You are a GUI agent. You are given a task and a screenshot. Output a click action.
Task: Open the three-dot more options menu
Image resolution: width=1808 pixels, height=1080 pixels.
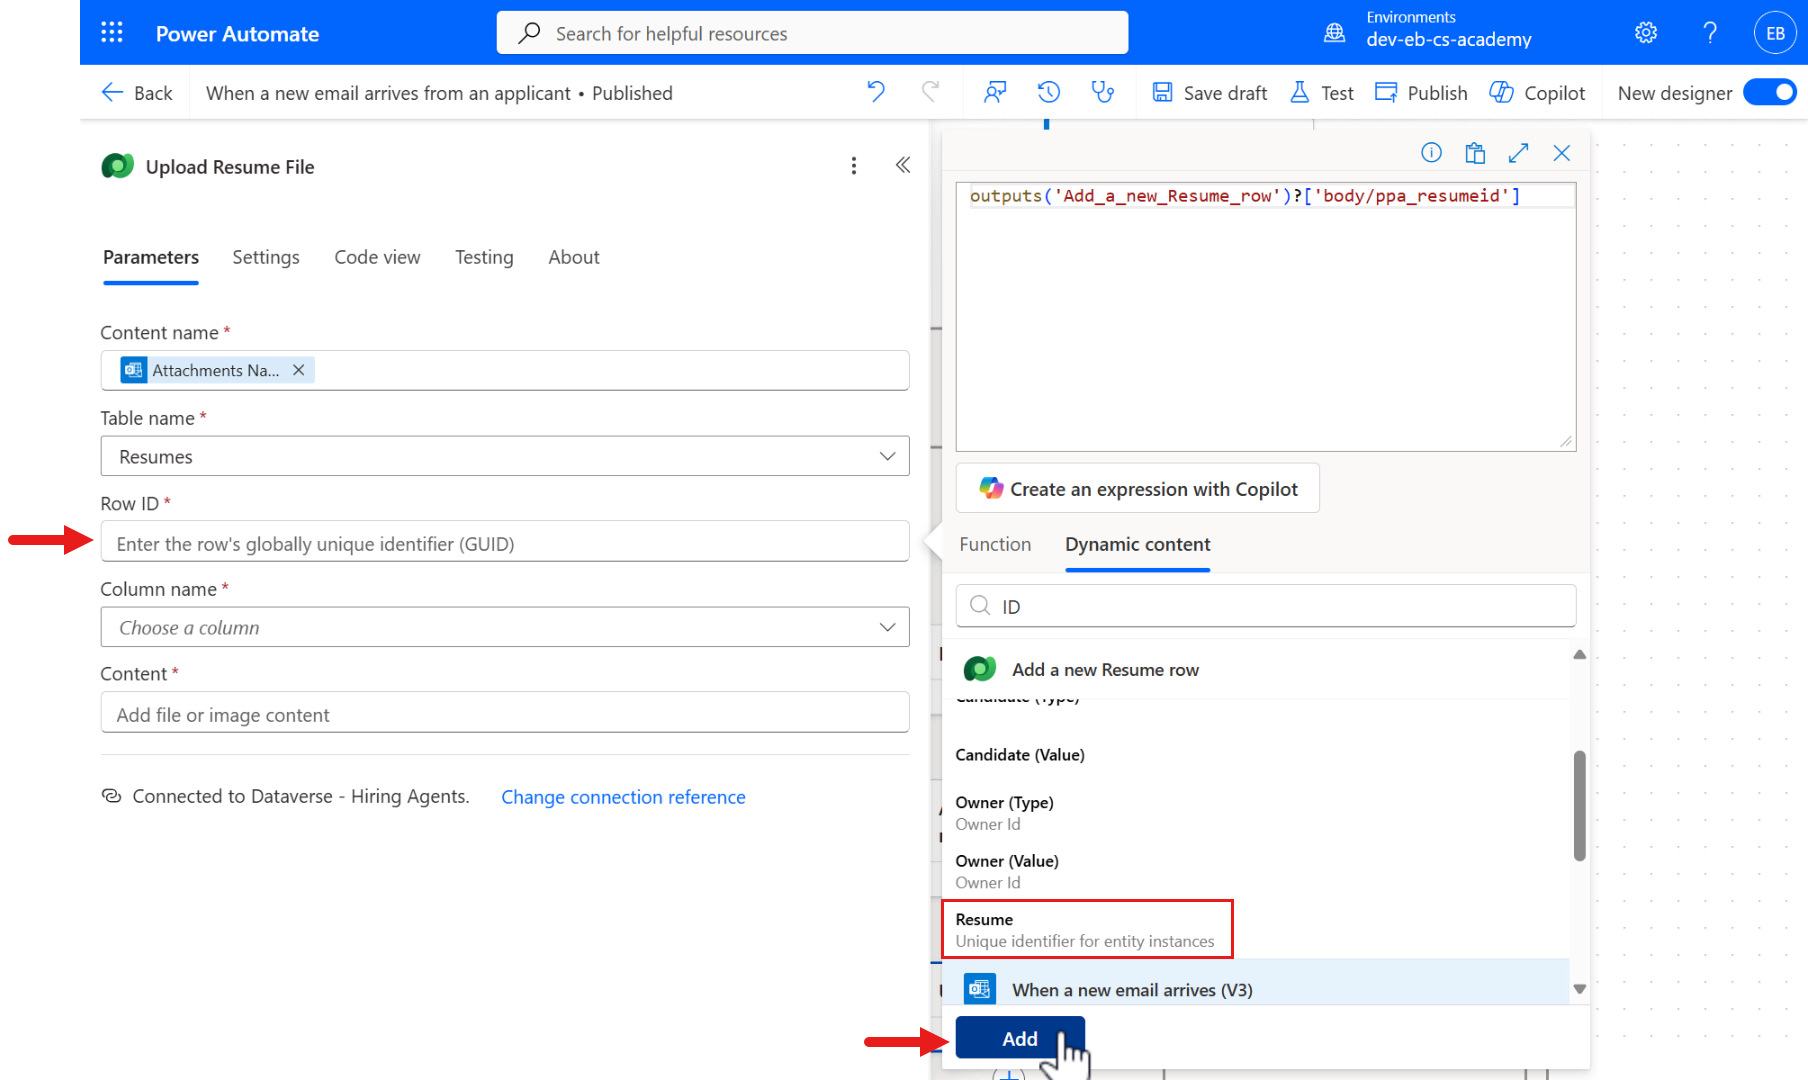click(x=853, y=166)
